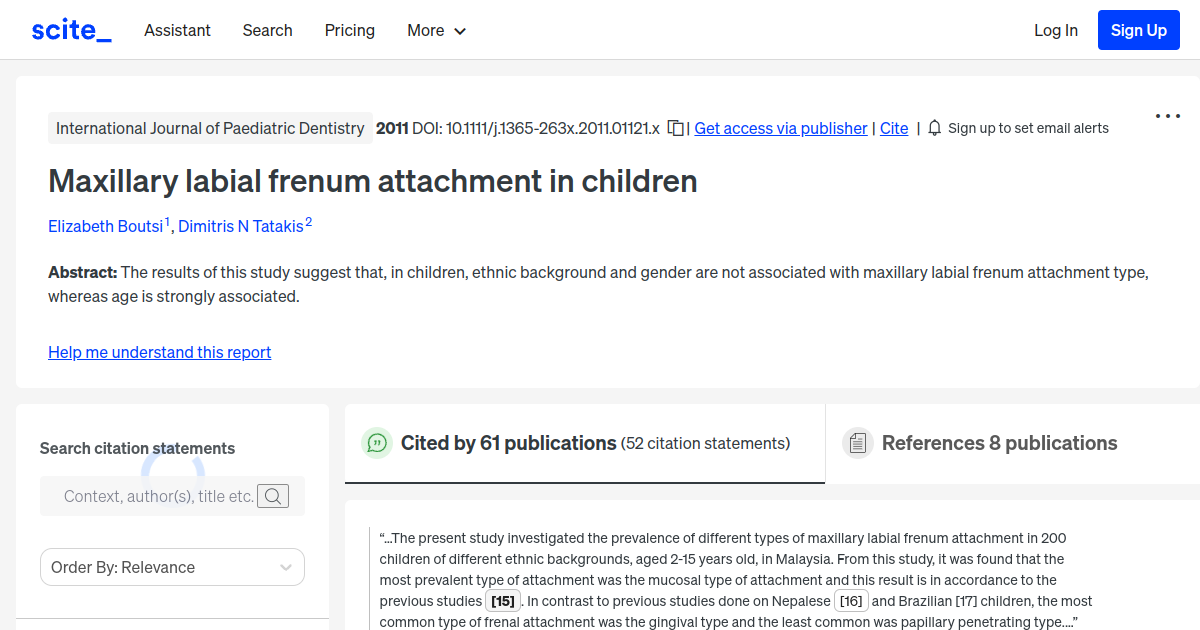
Task: Click the References document icon
Action: pyautogui.click(x=858, y=442)
